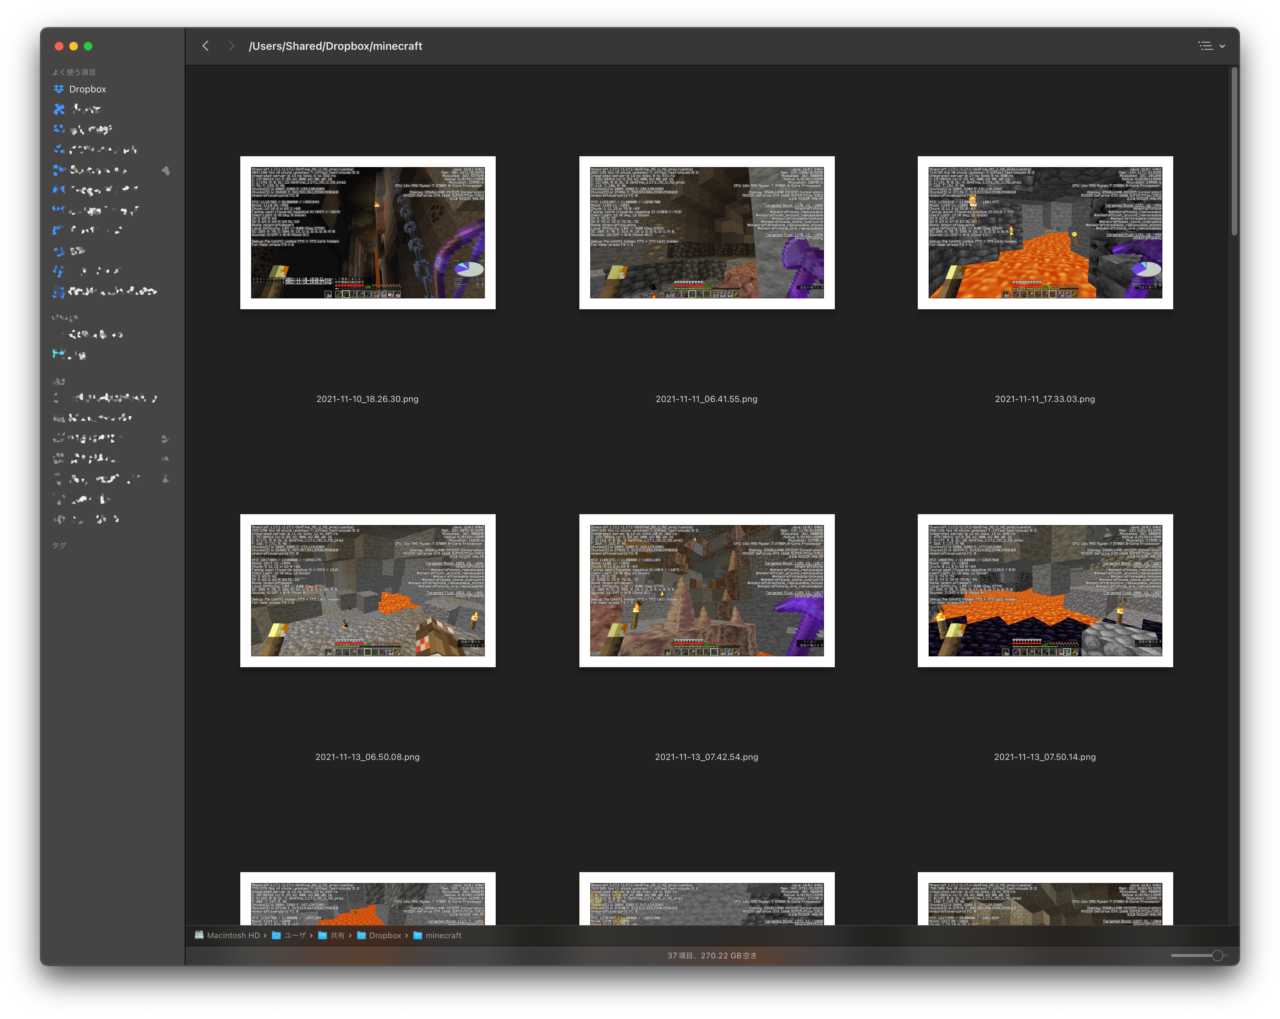
Task: Click the ユーザ folder in the path bar
Action: 289,936
